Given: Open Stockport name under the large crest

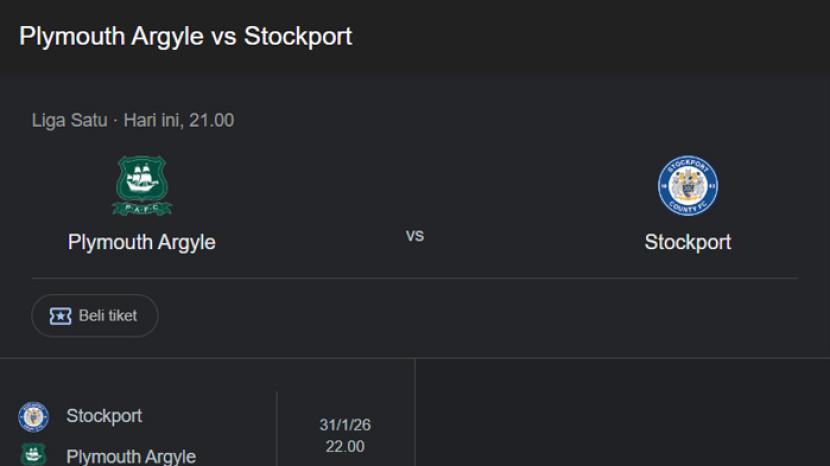Looking at the screenshot, I should point(687,242).
